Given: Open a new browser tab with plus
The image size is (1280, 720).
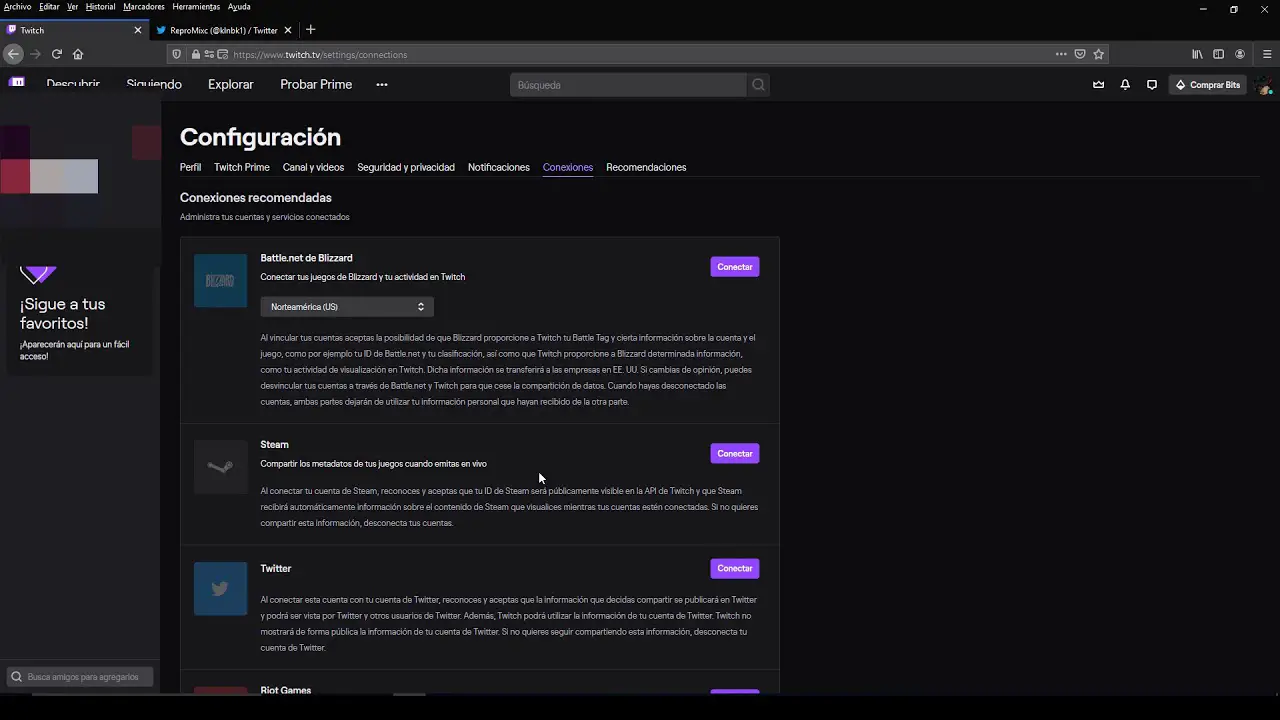Looking at the screenshot, I should 310,30.
